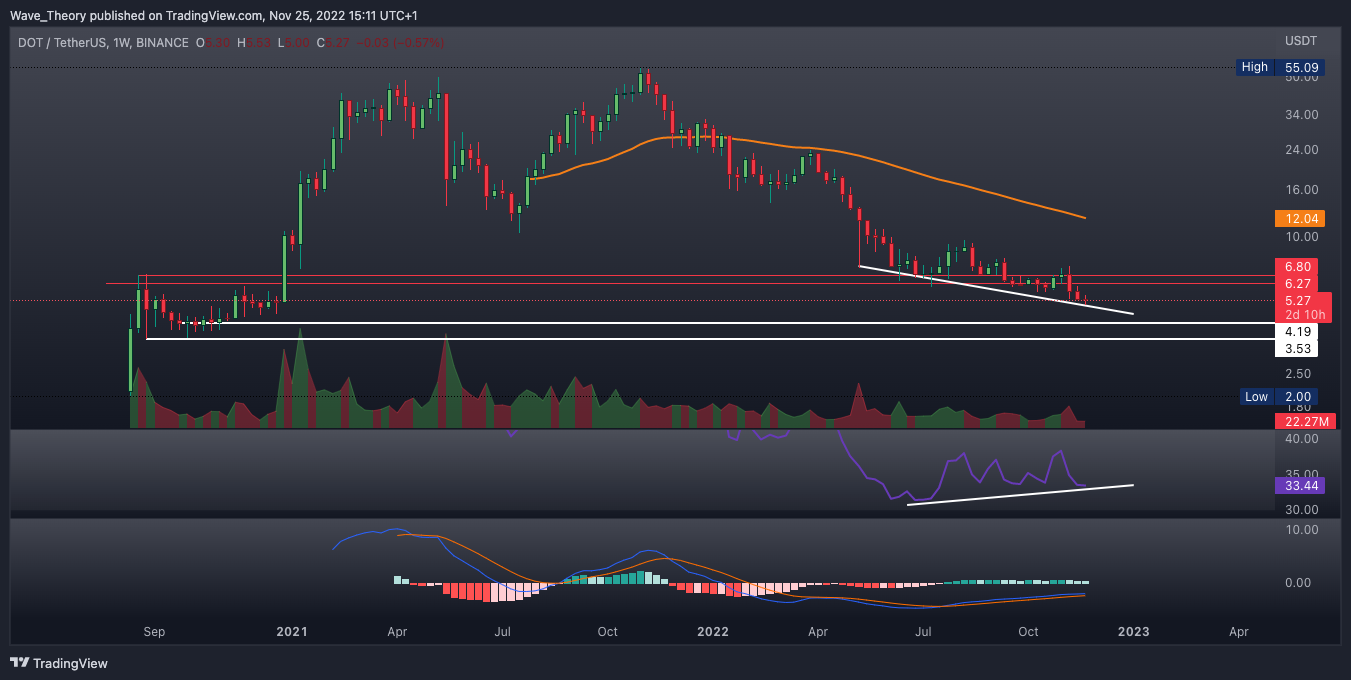This screenshot has height=680, width=1351.
Task: Click the DOT / TetherUS symbol title
Action: pyautogui.click(x=62, y=43)
